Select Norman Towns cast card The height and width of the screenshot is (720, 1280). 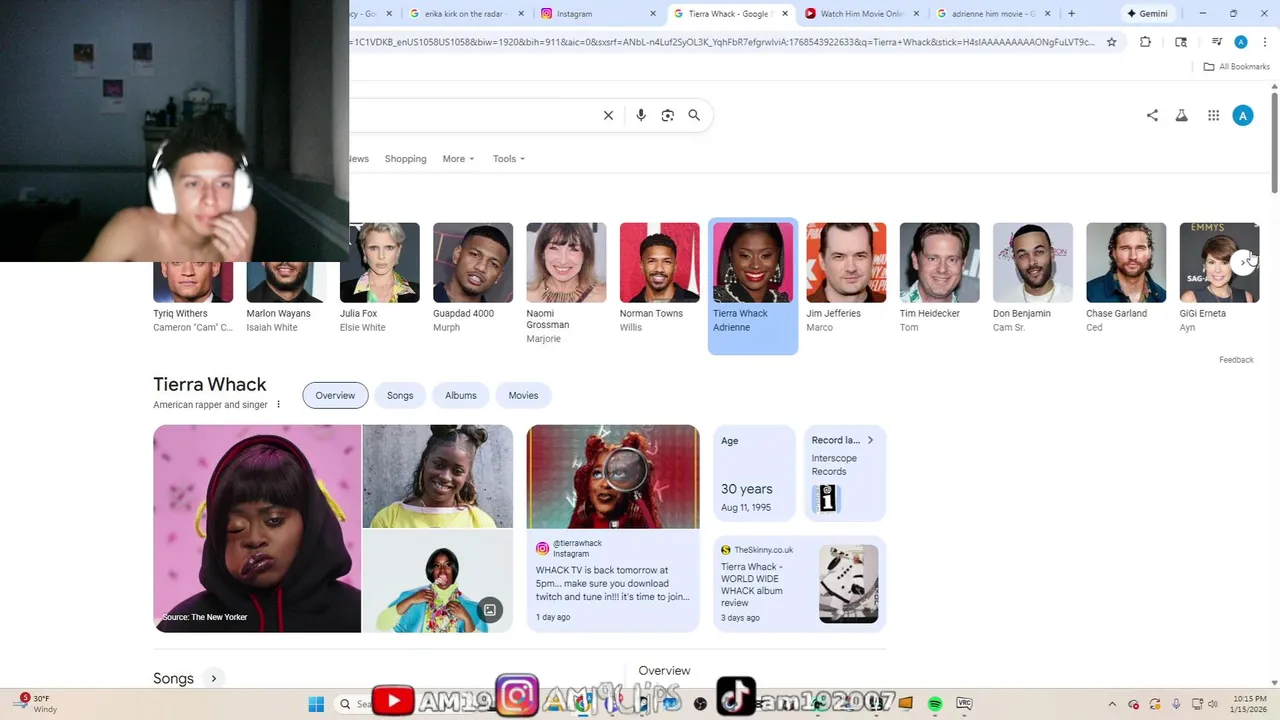(659, 278)
